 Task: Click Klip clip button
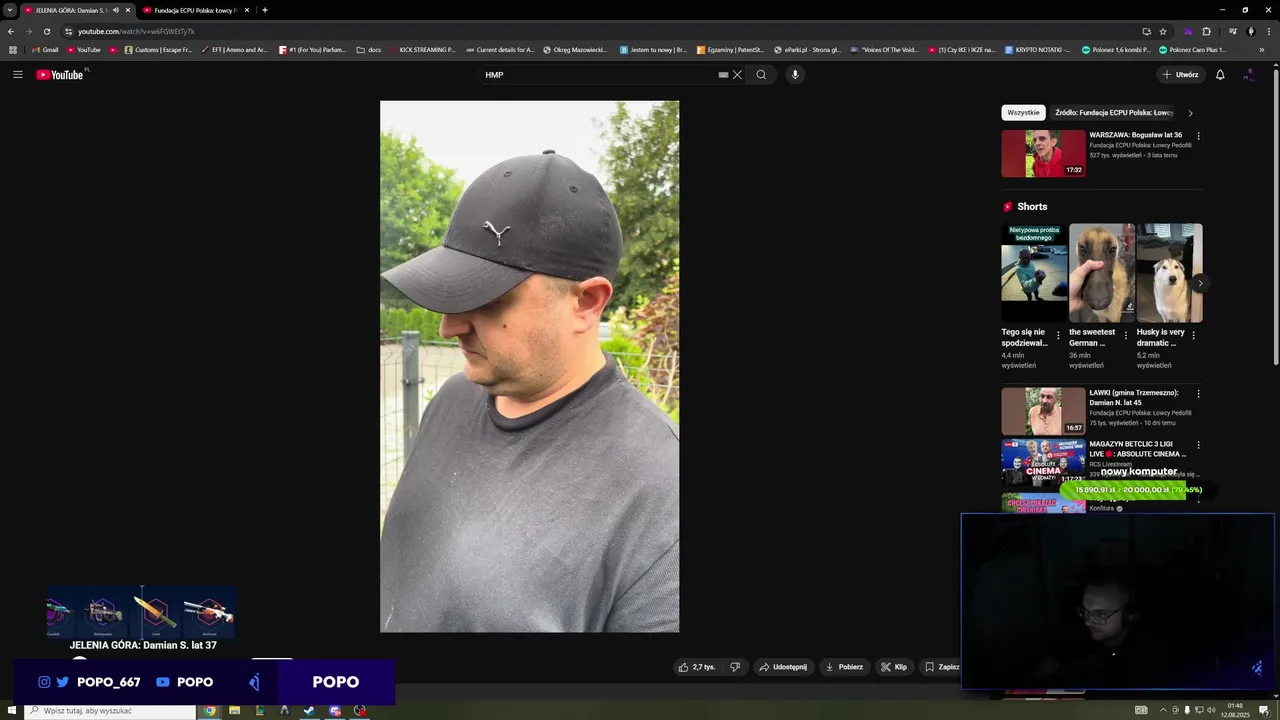(894, 667)
